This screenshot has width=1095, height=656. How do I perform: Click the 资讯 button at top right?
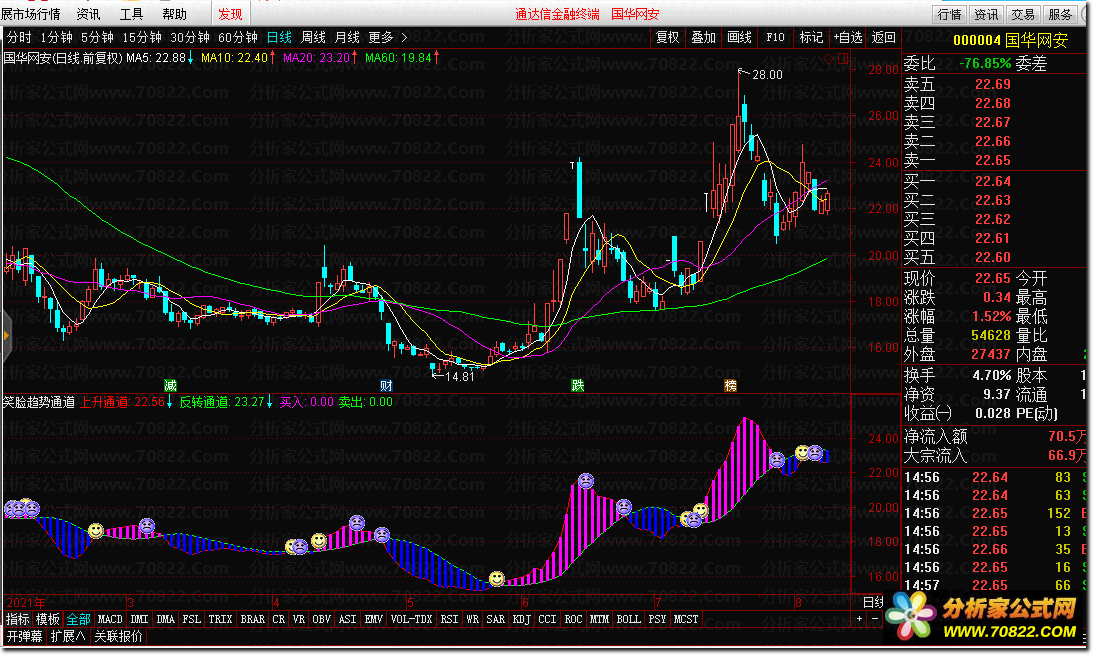click(987, 15)
